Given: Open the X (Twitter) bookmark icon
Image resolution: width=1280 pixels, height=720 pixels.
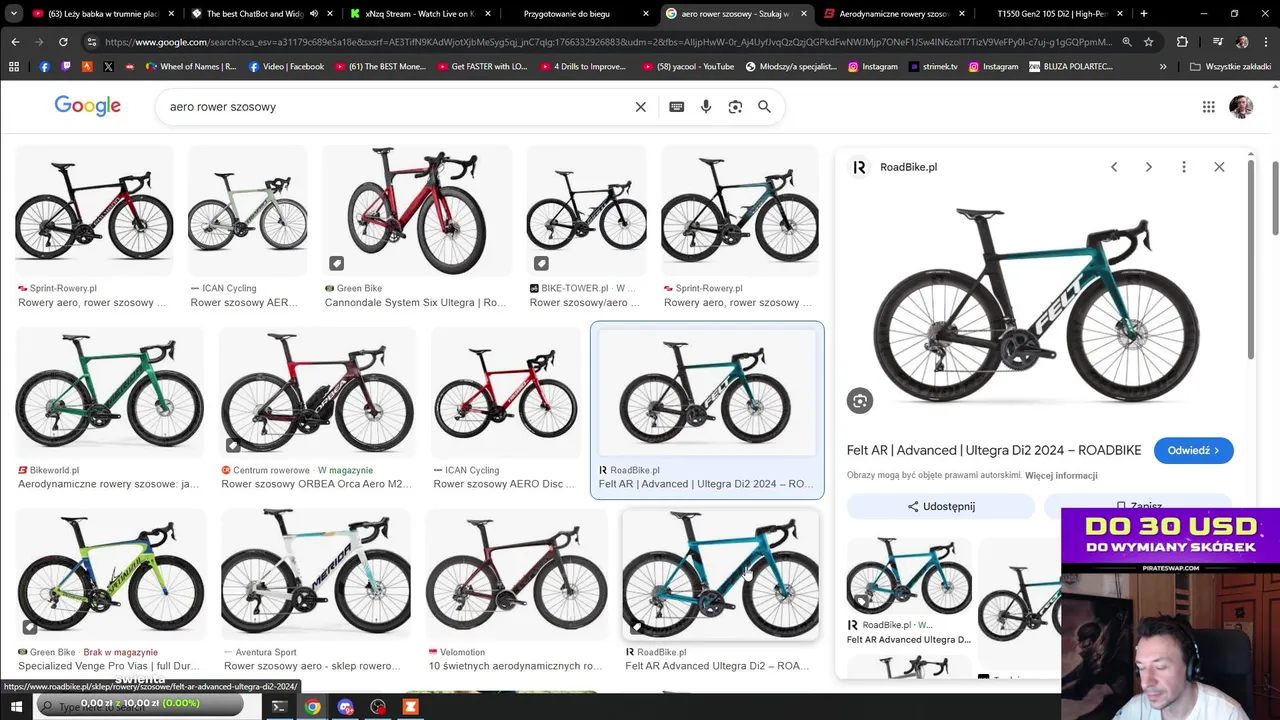Looking at the screenshot, I should 108,66.
